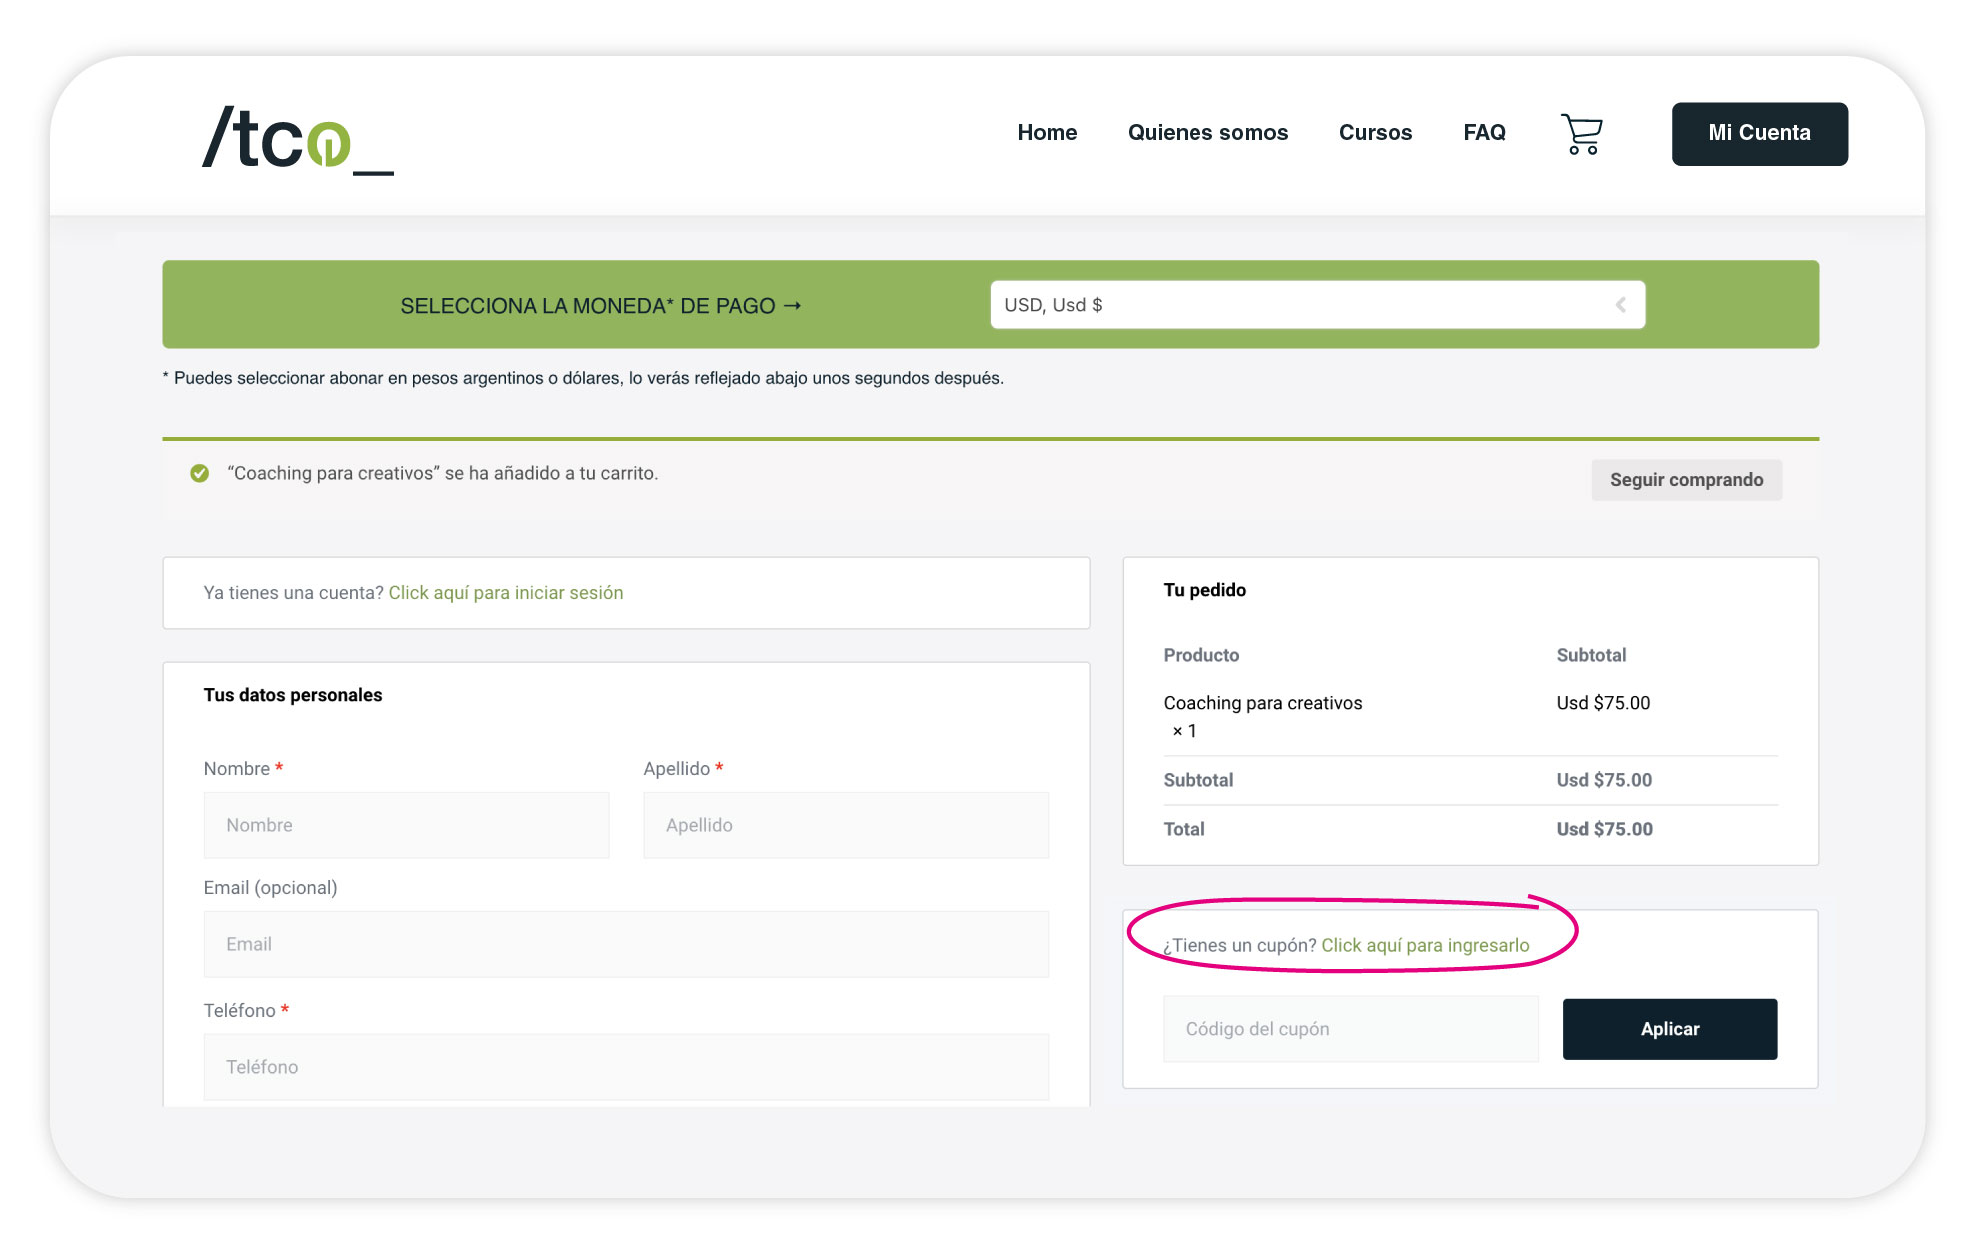
Task: Expand the currency dropdown arrow
Action: tap(1620, 305)
